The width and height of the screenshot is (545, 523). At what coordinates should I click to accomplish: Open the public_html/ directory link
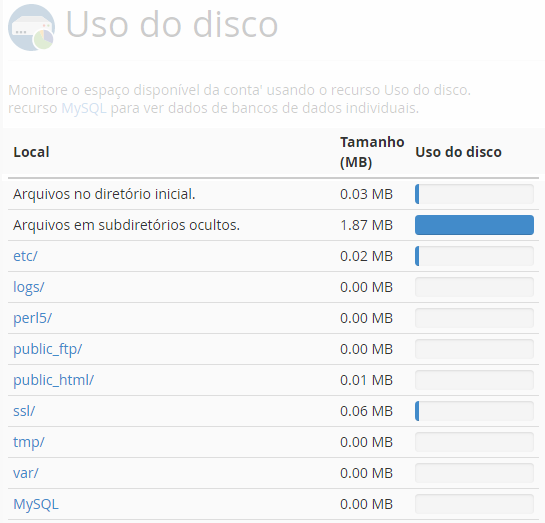click(x=54, y=380)
